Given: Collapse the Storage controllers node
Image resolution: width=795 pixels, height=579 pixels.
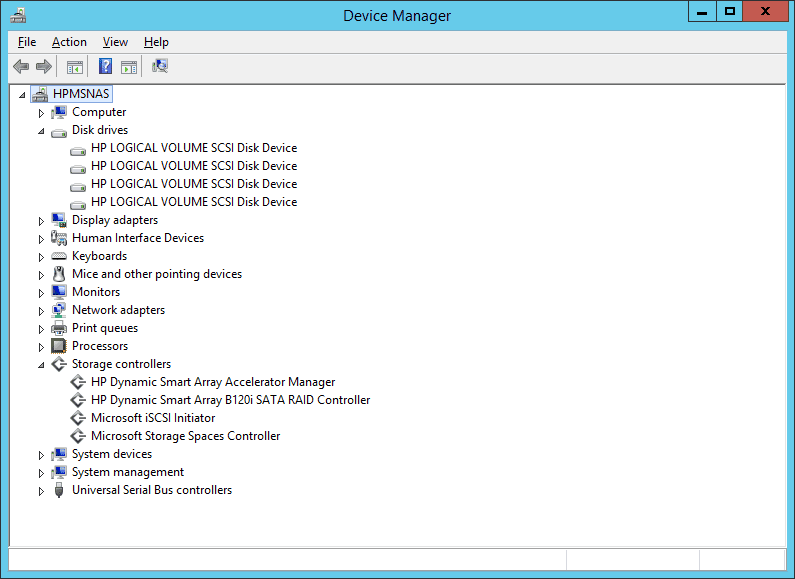Looking at the screenshot, I should coord(41,365).
